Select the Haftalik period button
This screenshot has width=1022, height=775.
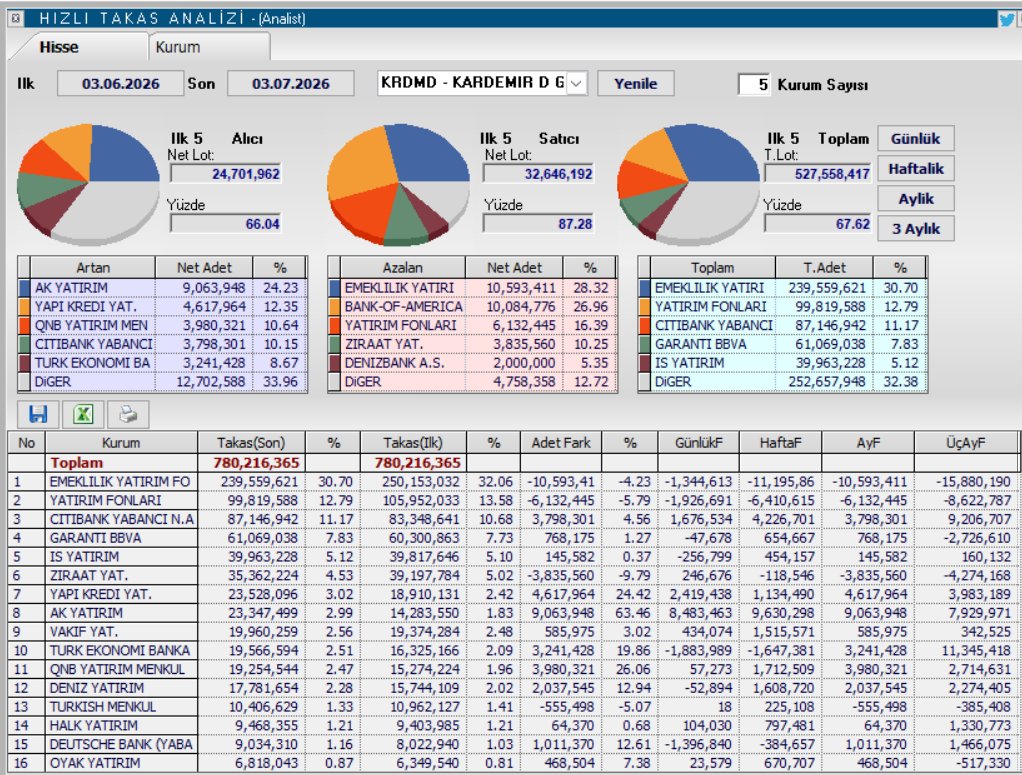[x=916, y=169]
